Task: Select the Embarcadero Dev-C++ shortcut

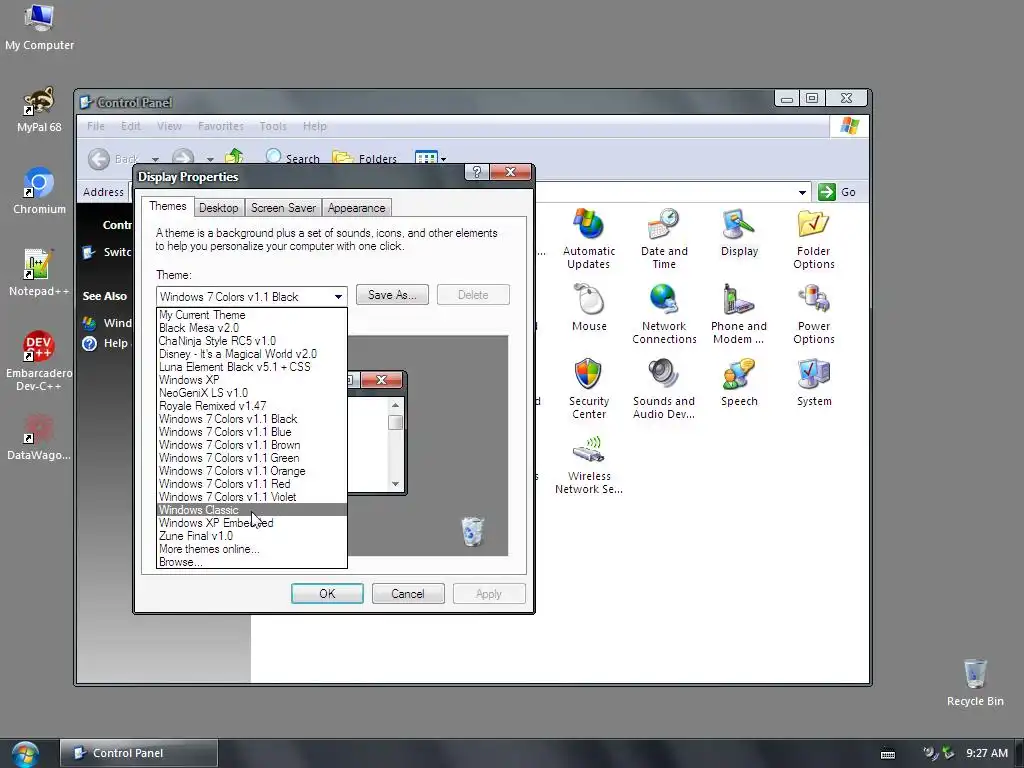Action: coord(39,361)
